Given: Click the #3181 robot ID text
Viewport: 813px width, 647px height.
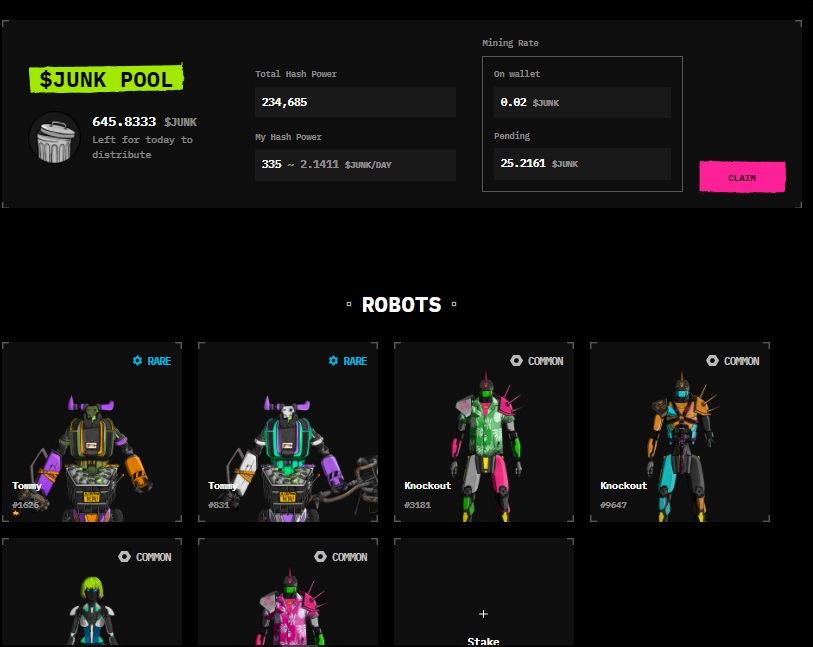Looking at the screenshot, I should (x=417, y=505).
